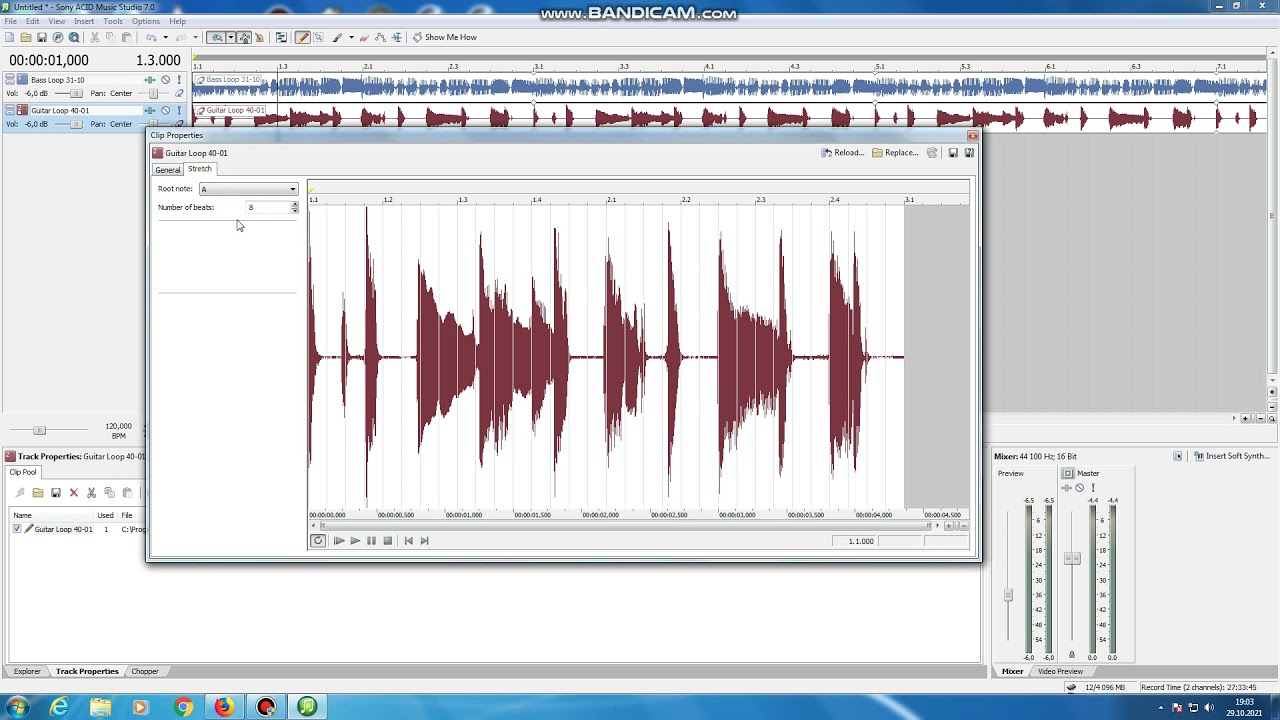The image size is (1280, 720).
Task: Mute the Bass Loop 31-10 track
Action: [x=165, y=80]
